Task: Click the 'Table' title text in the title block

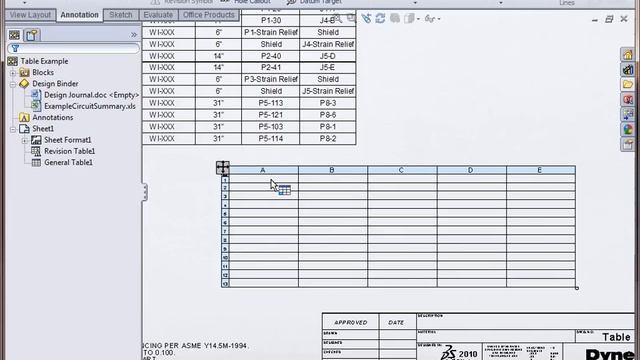Action: [x=616, y=337]
